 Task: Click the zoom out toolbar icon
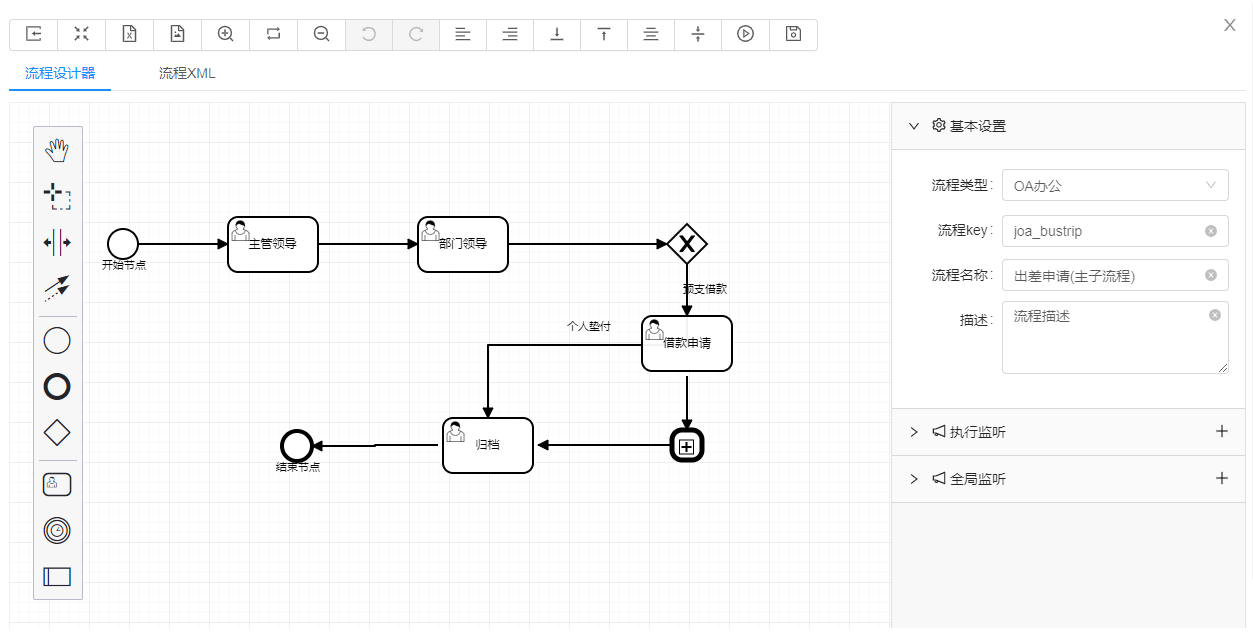[322, 34]
